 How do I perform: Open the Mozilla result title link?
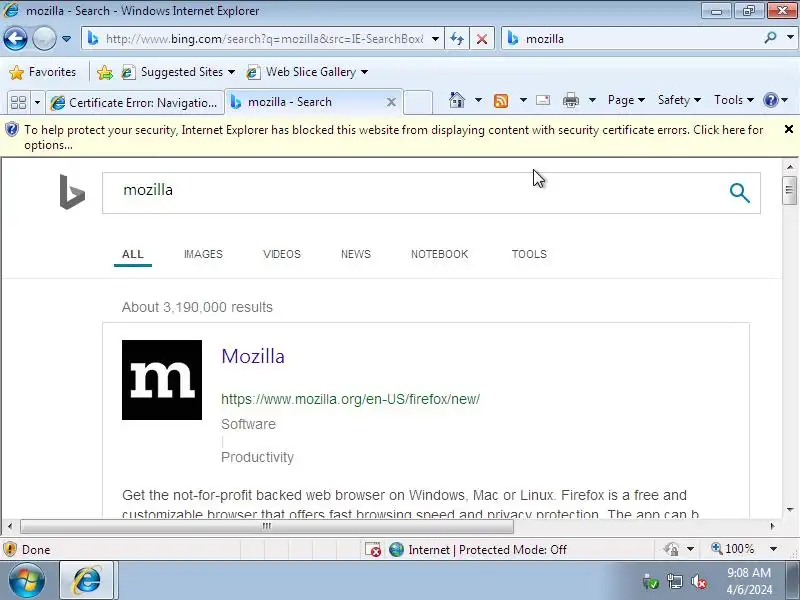(x=253, y=356)
